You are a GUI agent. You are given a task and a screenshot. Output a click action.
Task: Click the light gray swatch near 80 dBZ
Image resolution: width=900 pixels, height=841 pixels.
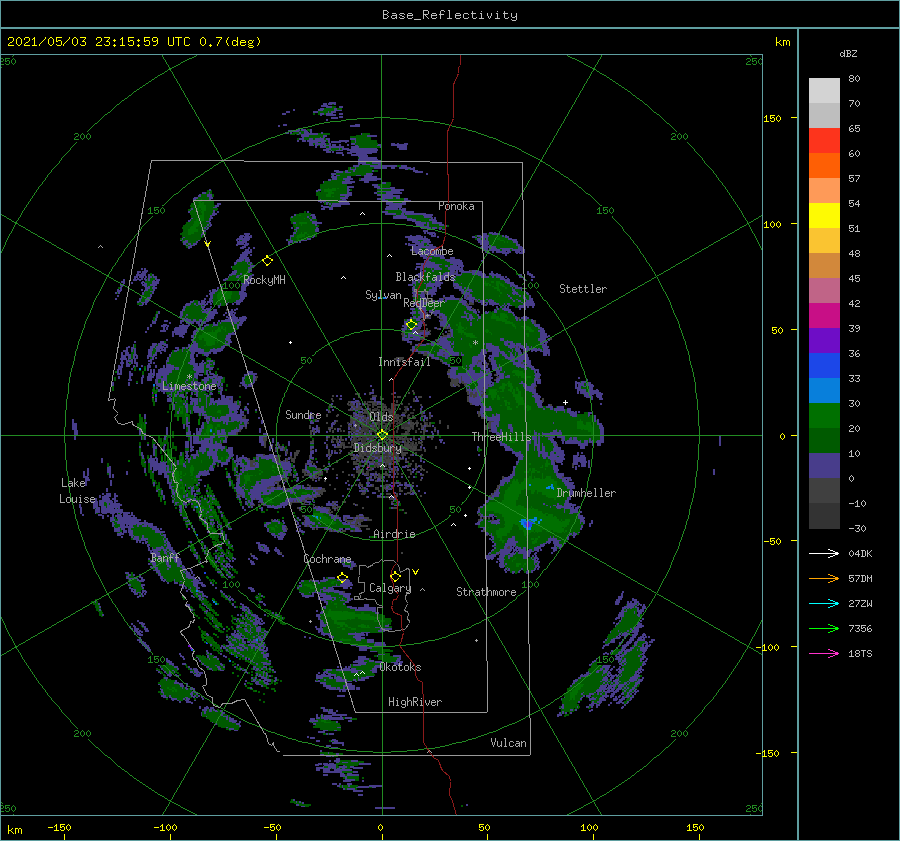824,91
